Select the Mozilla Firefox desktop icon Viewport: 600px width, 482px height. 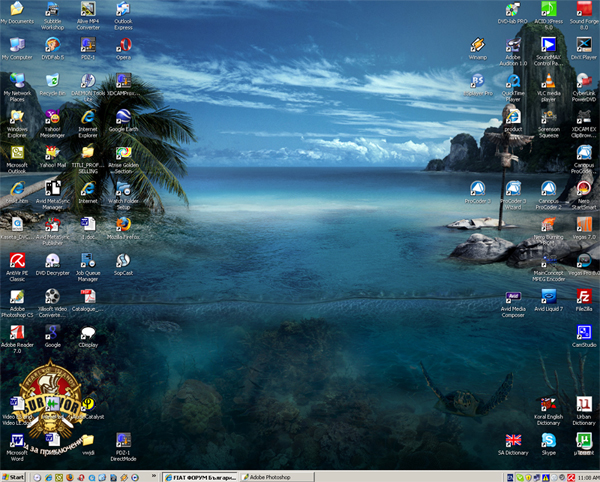click(x=123, y=225)
